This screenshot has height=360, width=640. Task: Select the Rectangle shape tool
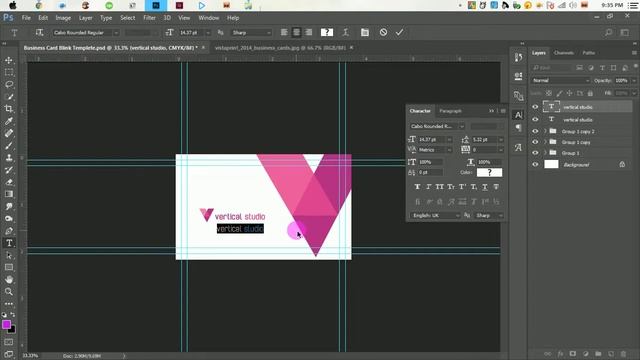pyautogui.click(x=9, y=268)
